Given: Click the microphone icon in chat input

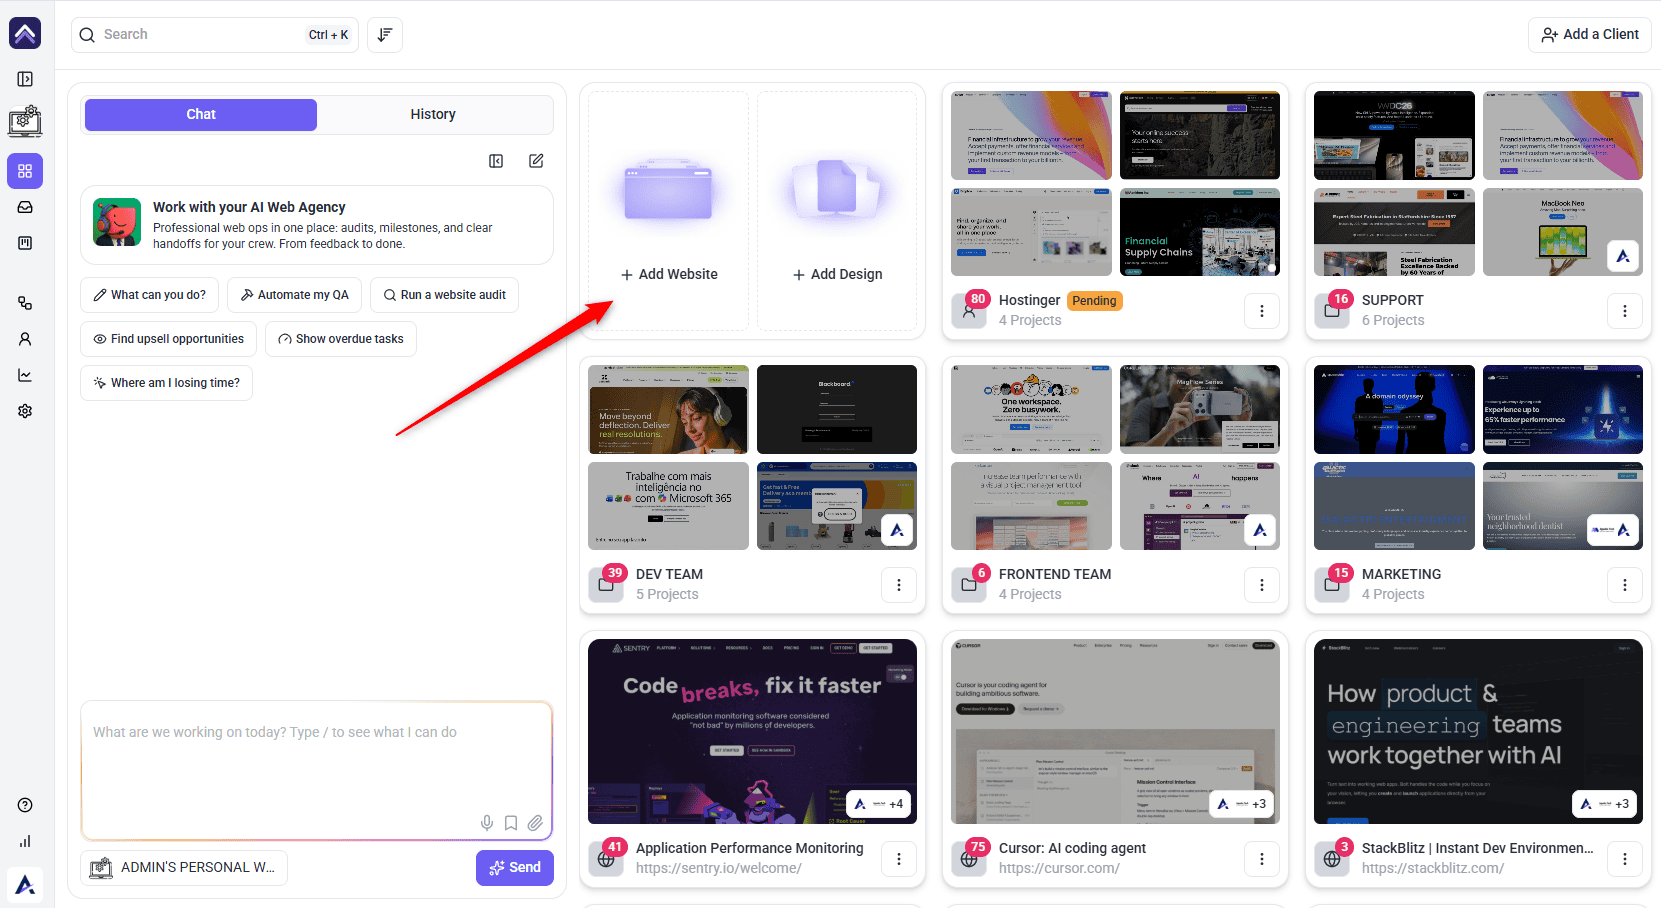Looking at the screenshot, I should click(487, 823).
